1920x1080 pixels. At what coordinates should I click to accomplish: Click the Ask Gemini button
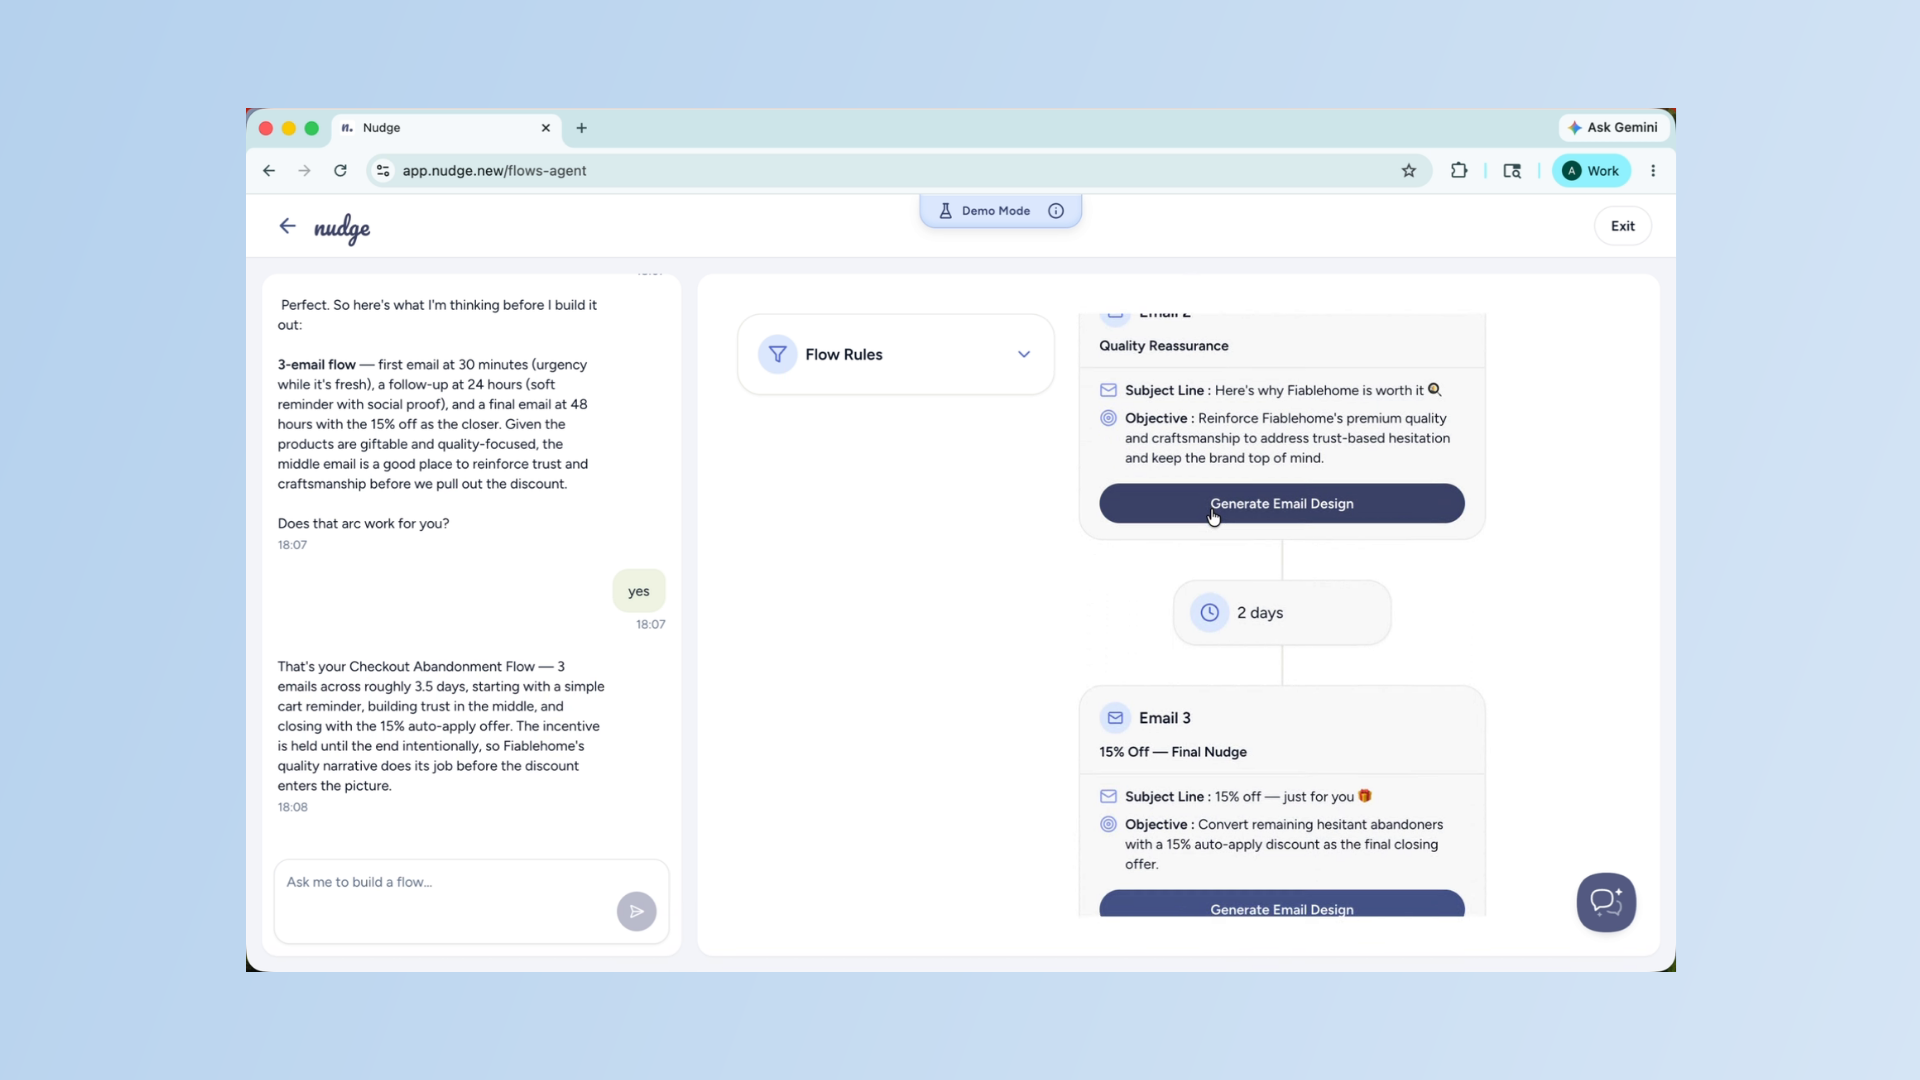pos(1614,127)
